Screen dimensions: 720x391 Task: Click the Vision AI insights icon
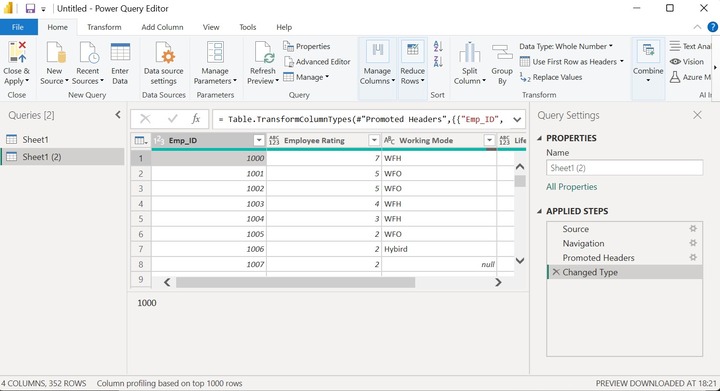click(675, 61)
